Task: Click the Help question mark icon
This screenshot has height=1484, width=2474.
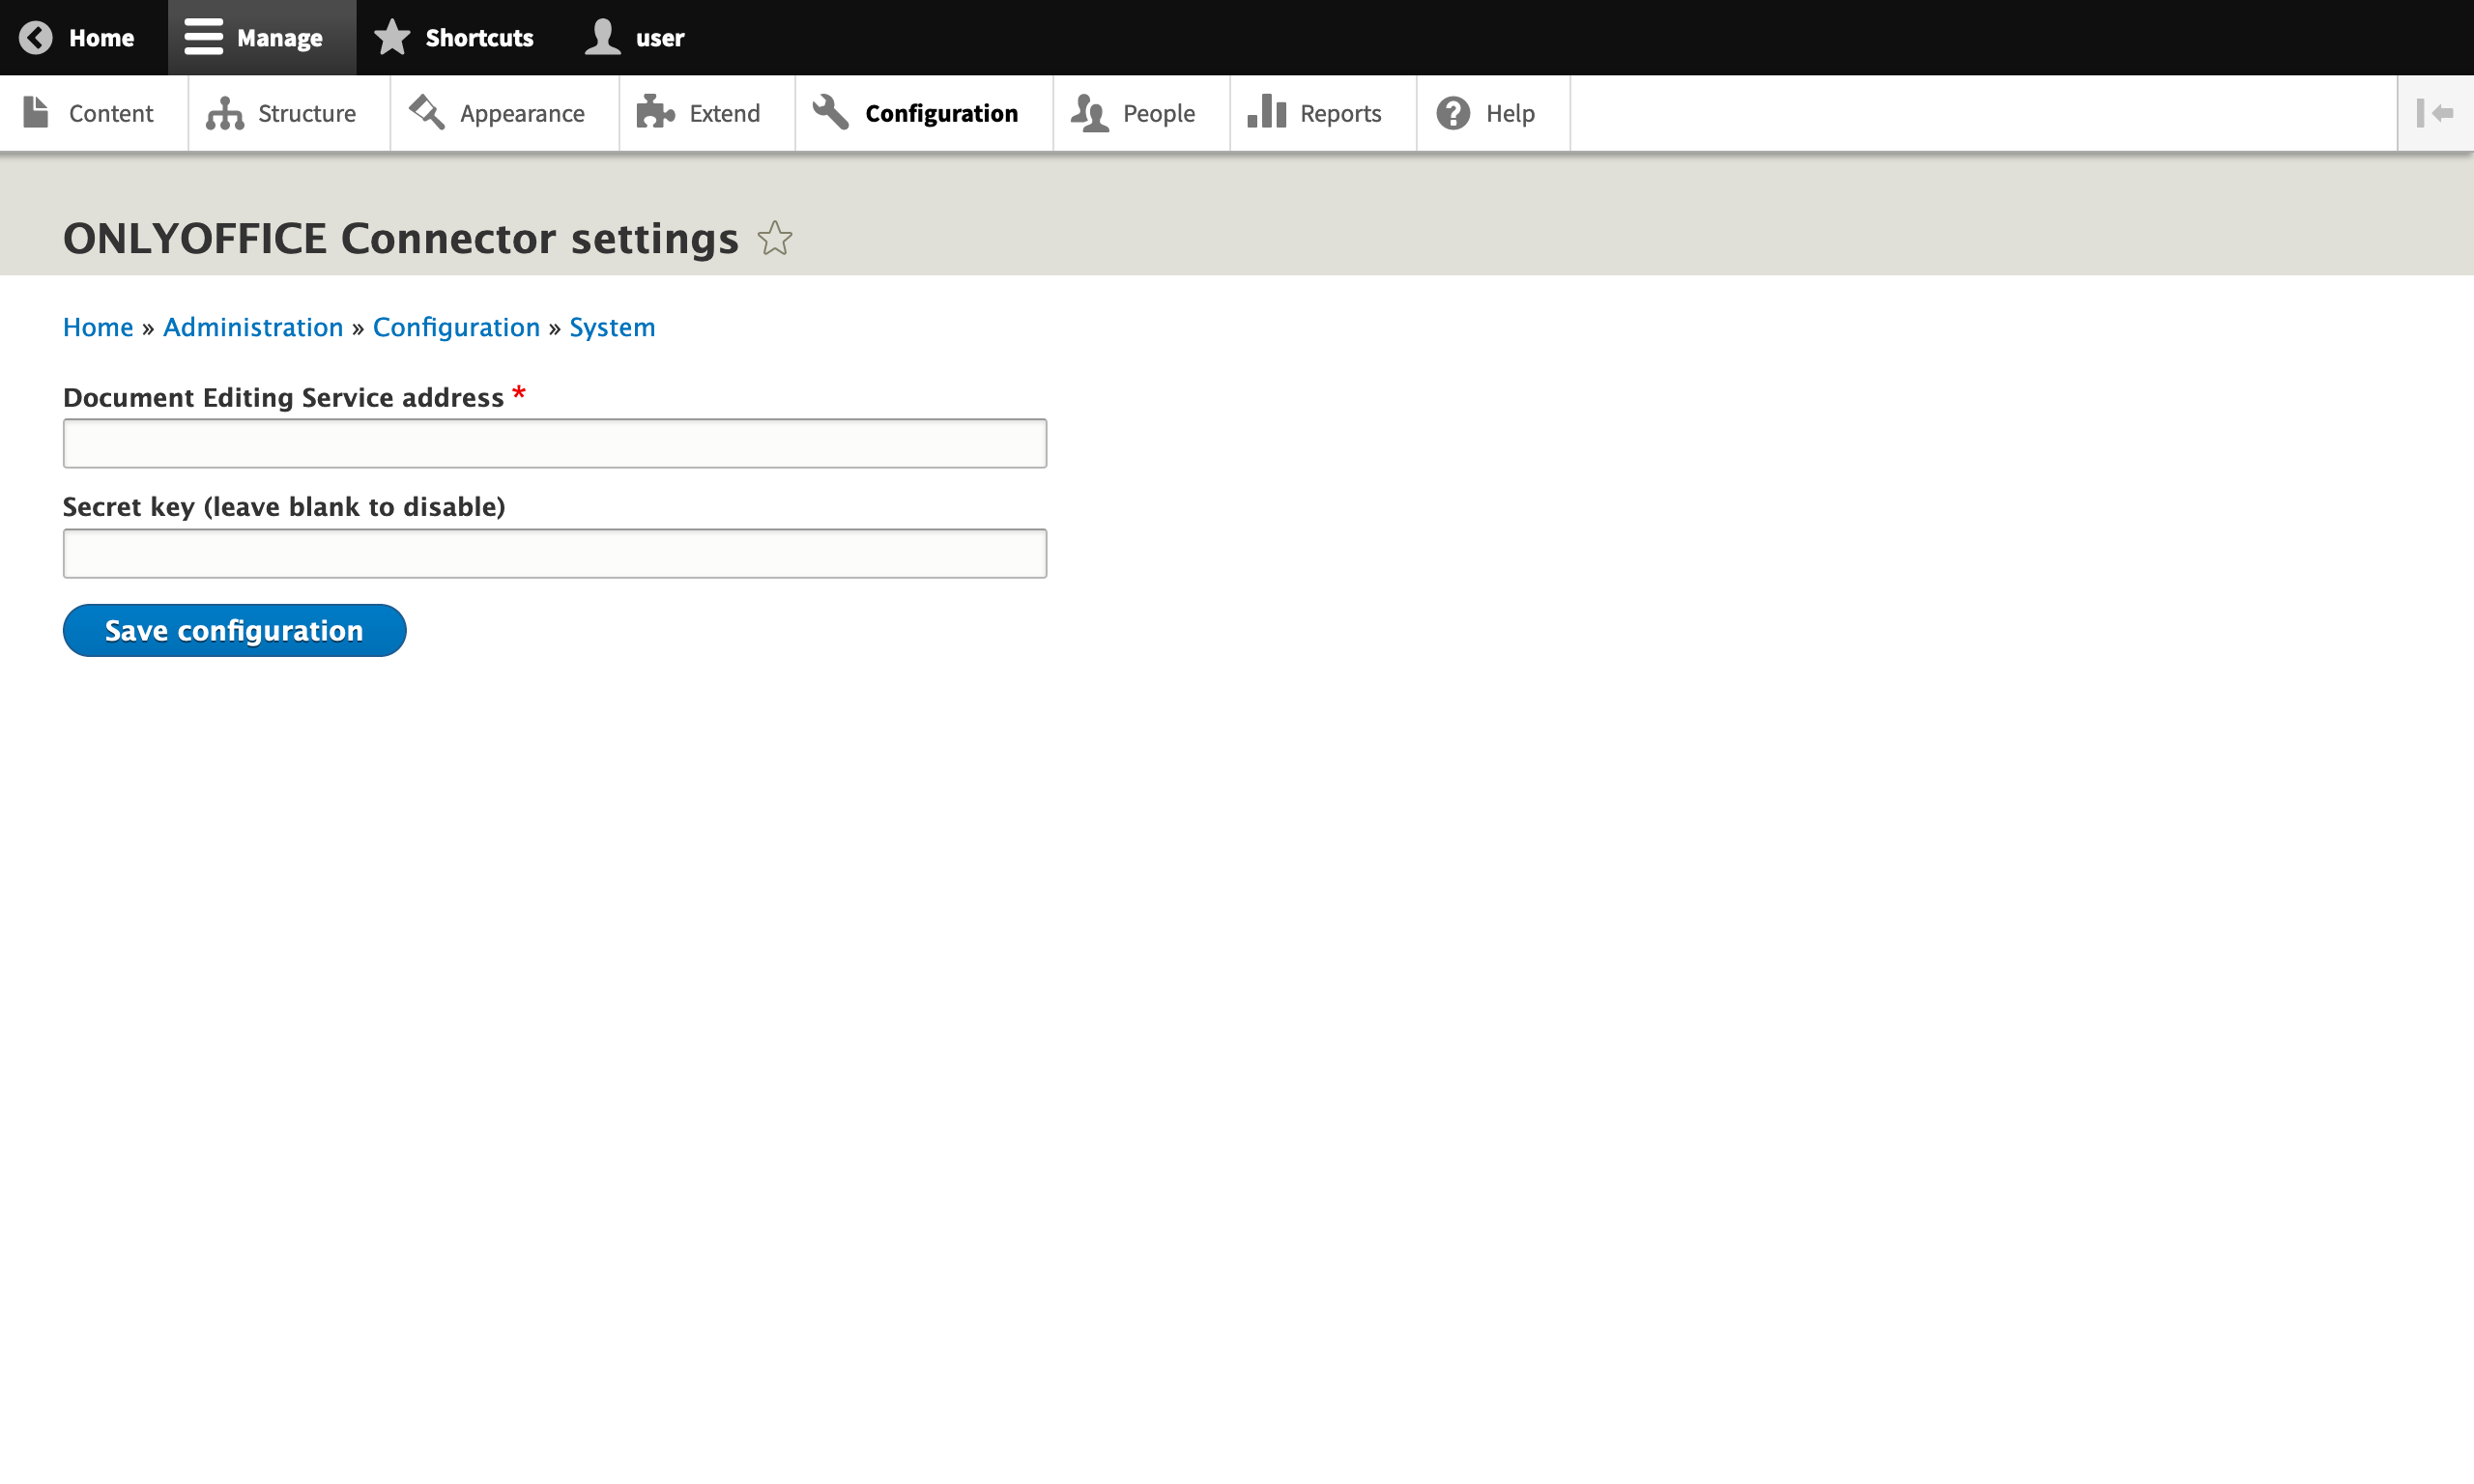Action: click(1451, 113)
